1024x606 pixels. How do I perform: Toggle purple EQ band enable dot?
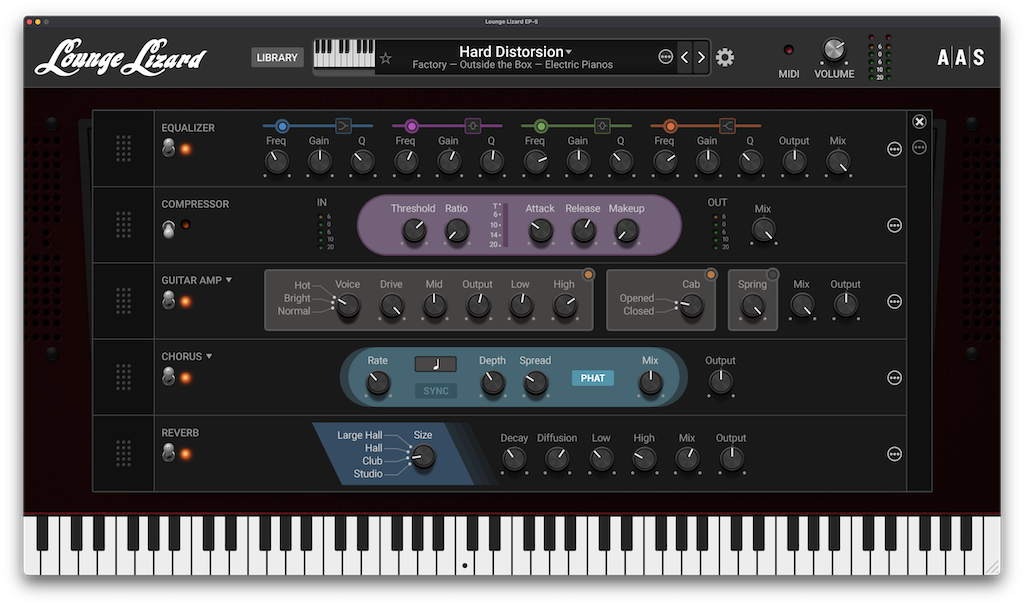pos(411,126)
